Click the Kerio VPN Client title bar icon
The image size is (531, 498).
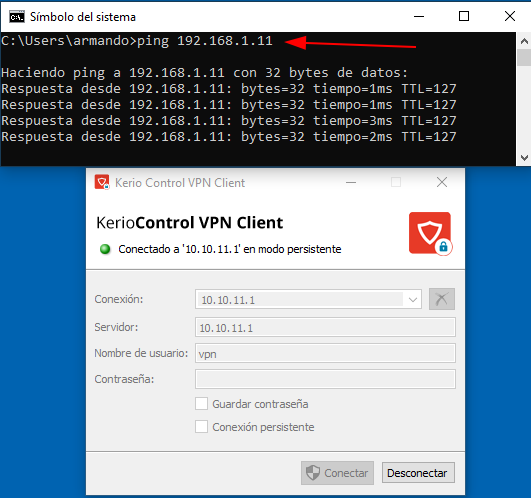click(x=102, y=182)
